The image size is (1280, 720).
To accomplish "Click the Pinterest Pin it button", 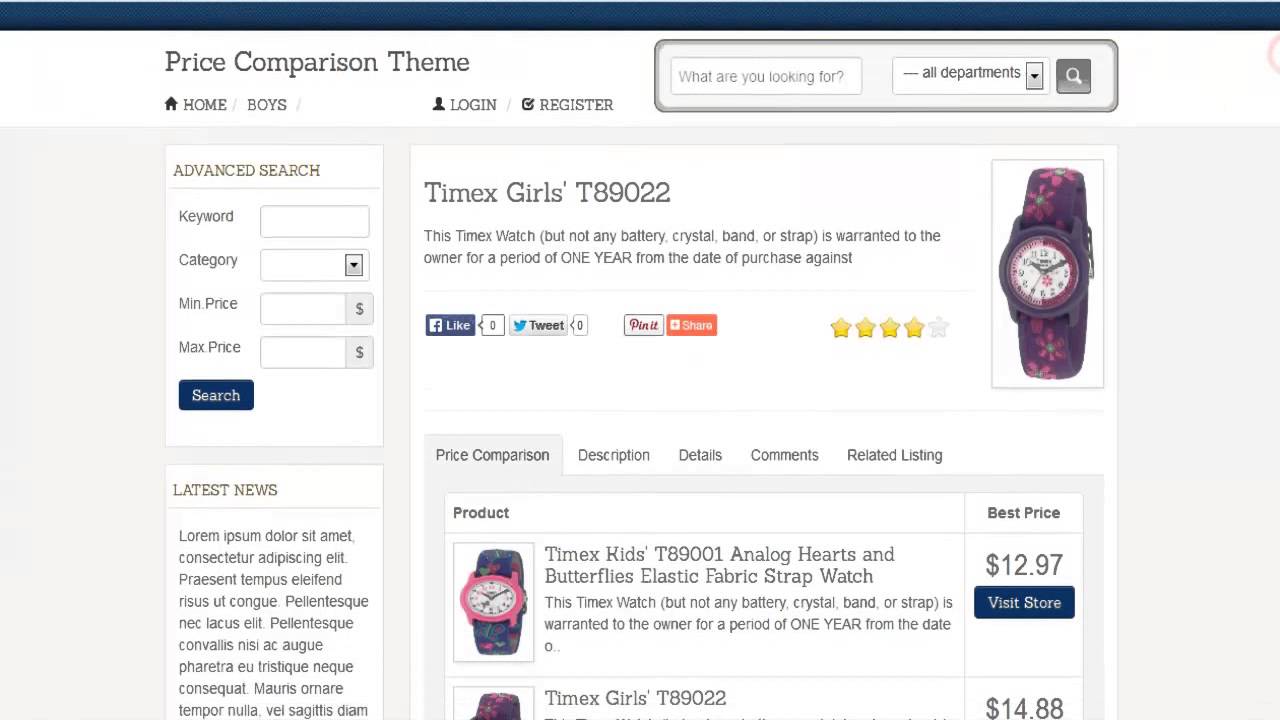I will coord(643,325).
